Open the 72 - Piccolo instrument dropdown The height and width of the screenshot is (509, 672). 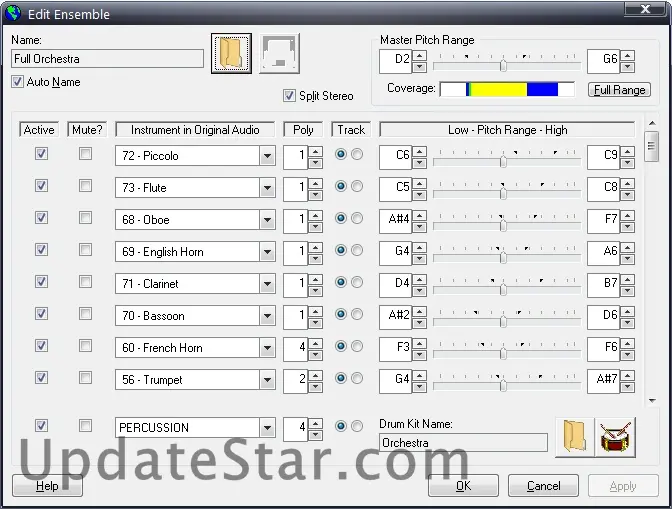[267, 156]
